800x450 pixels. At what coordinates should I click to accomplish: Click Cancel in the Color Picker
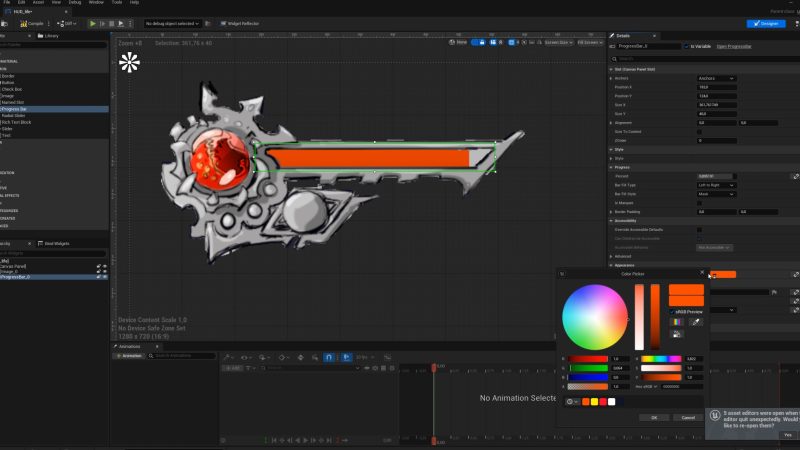(687, 417)
